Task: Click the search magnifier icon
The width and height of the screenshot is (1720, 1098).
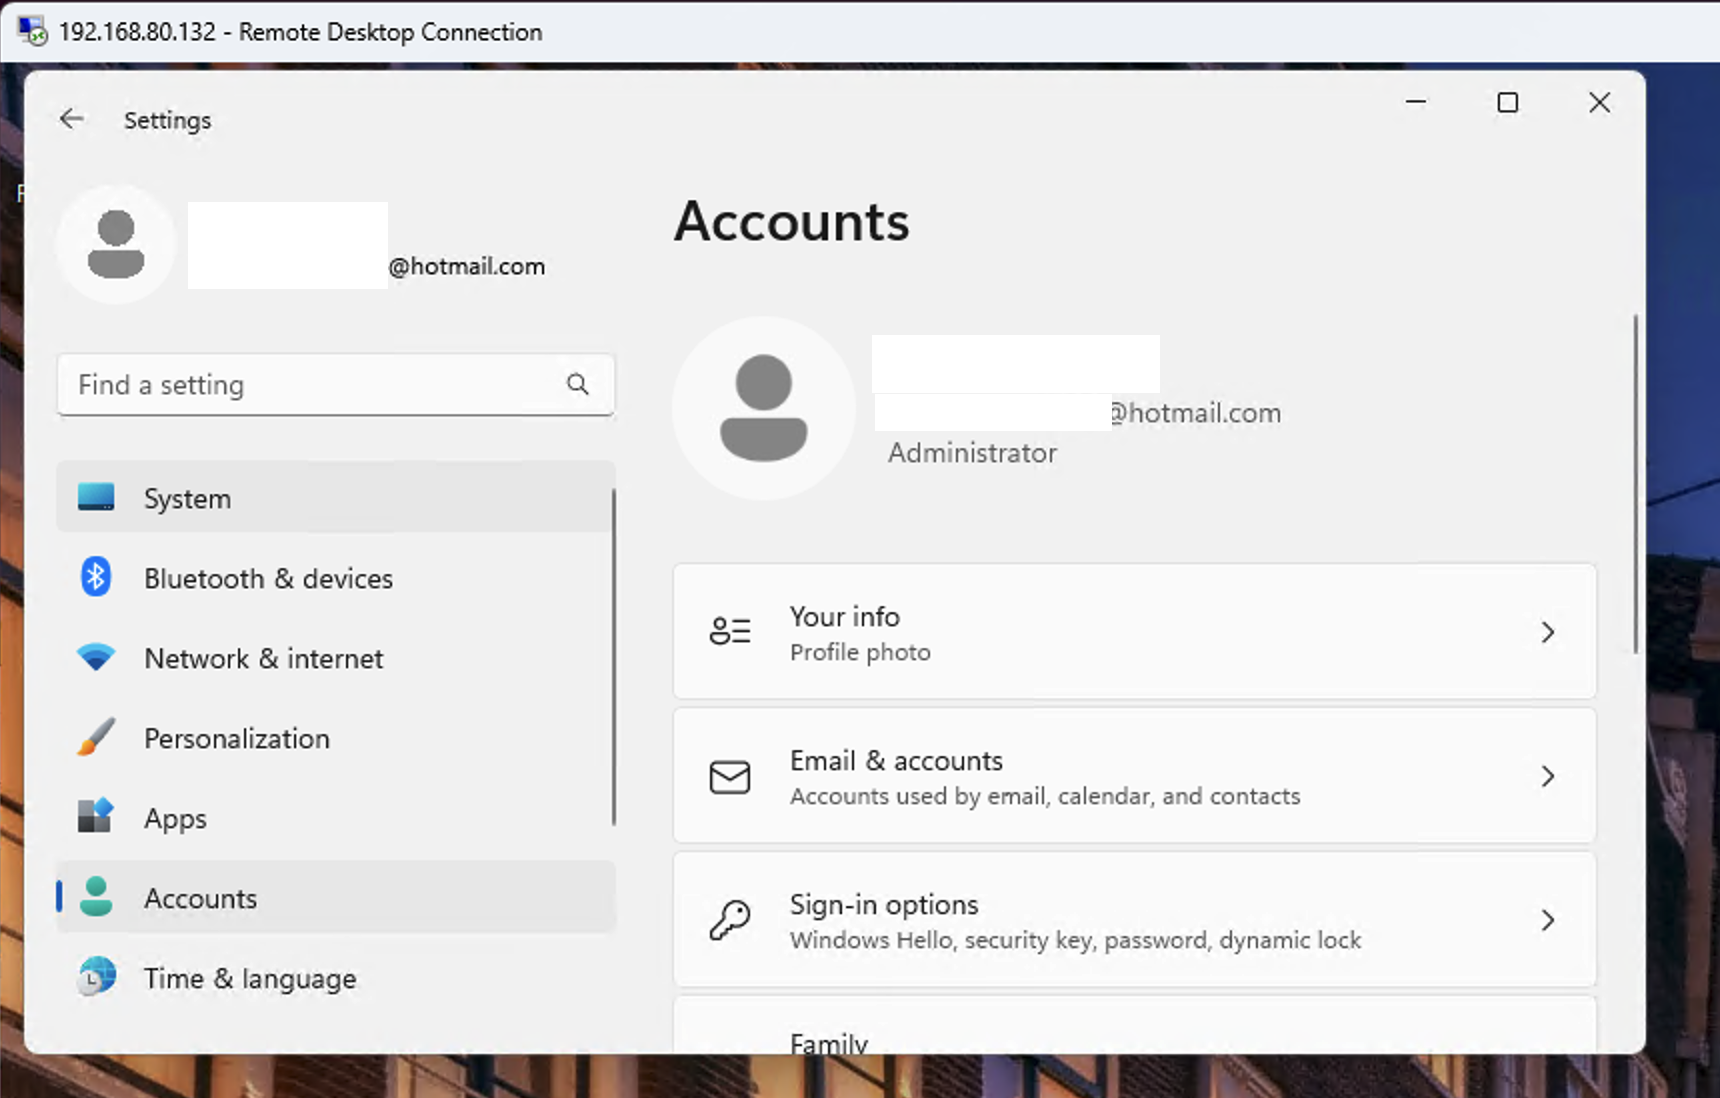Action: tap(578, 384)
